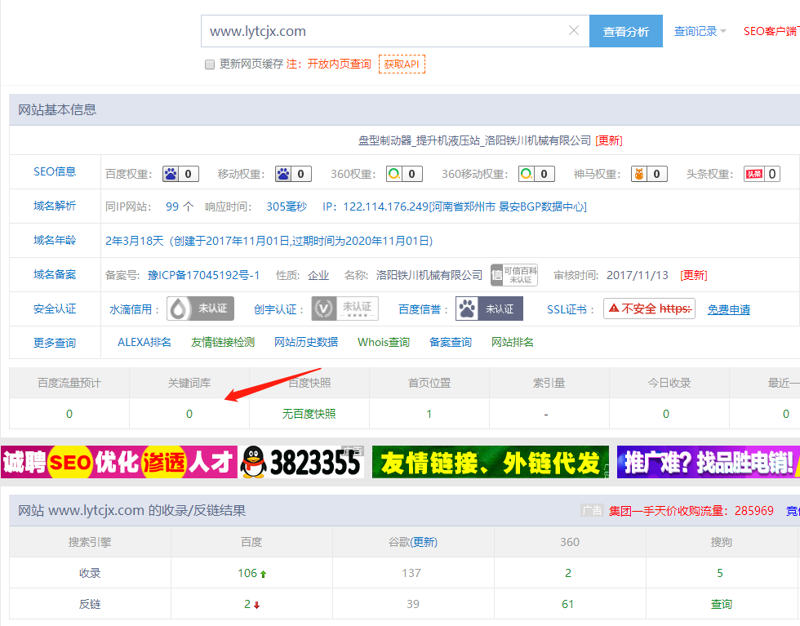Open the QQ 3823355 banner ad
Viewport: 800px width, 626px height.
tap(301, 462)
